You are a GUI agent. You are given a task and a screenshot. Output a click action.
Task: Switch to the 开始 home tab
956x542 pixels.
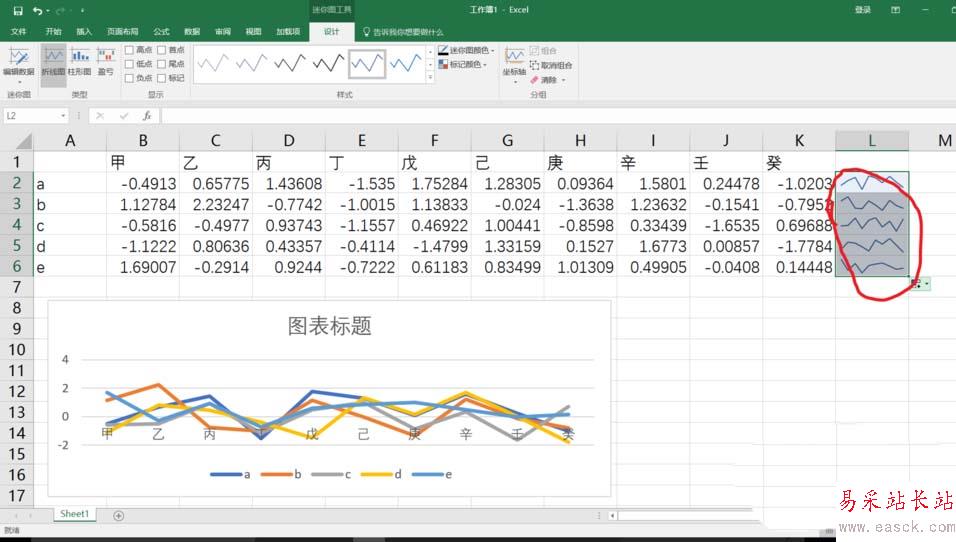coord(53,32)
